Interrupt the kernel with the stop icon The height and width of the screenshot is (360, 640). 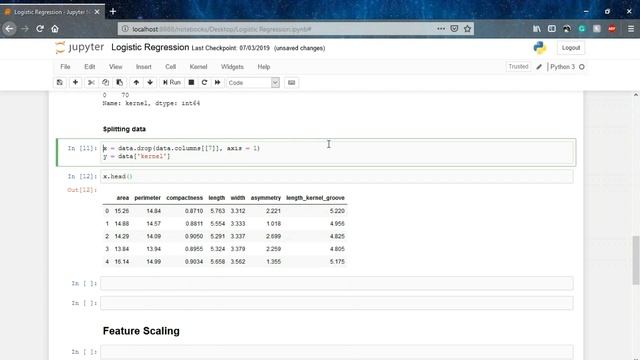tap(191, 82)
